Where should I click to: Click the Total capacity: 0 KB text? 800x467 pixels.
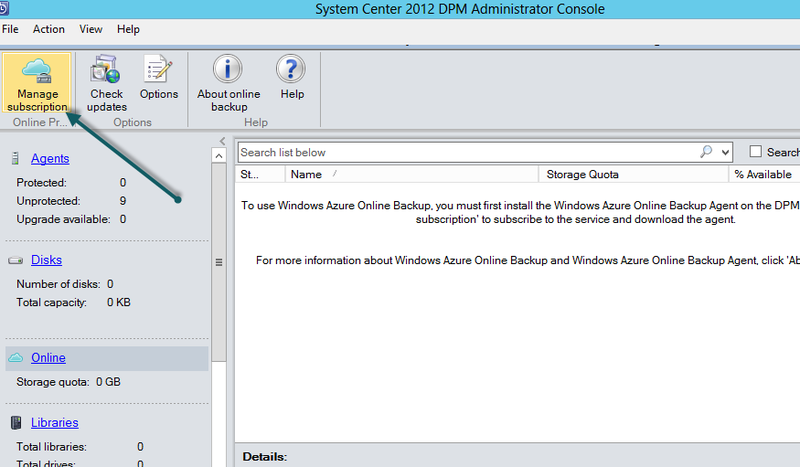click(73, 303)
